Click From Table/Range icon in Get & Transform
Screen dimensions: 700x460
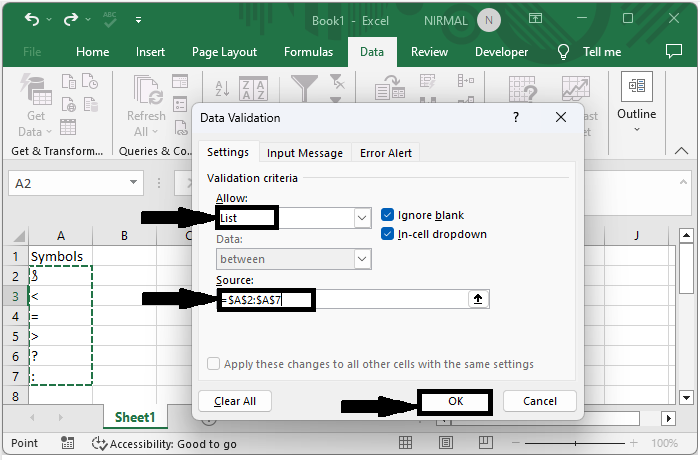[x=68, y=128]
